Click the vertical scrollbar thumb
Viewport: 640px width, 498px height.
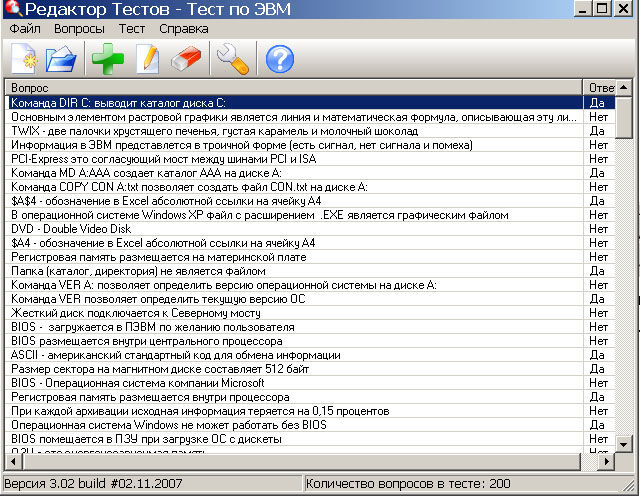tap(624, 118)
